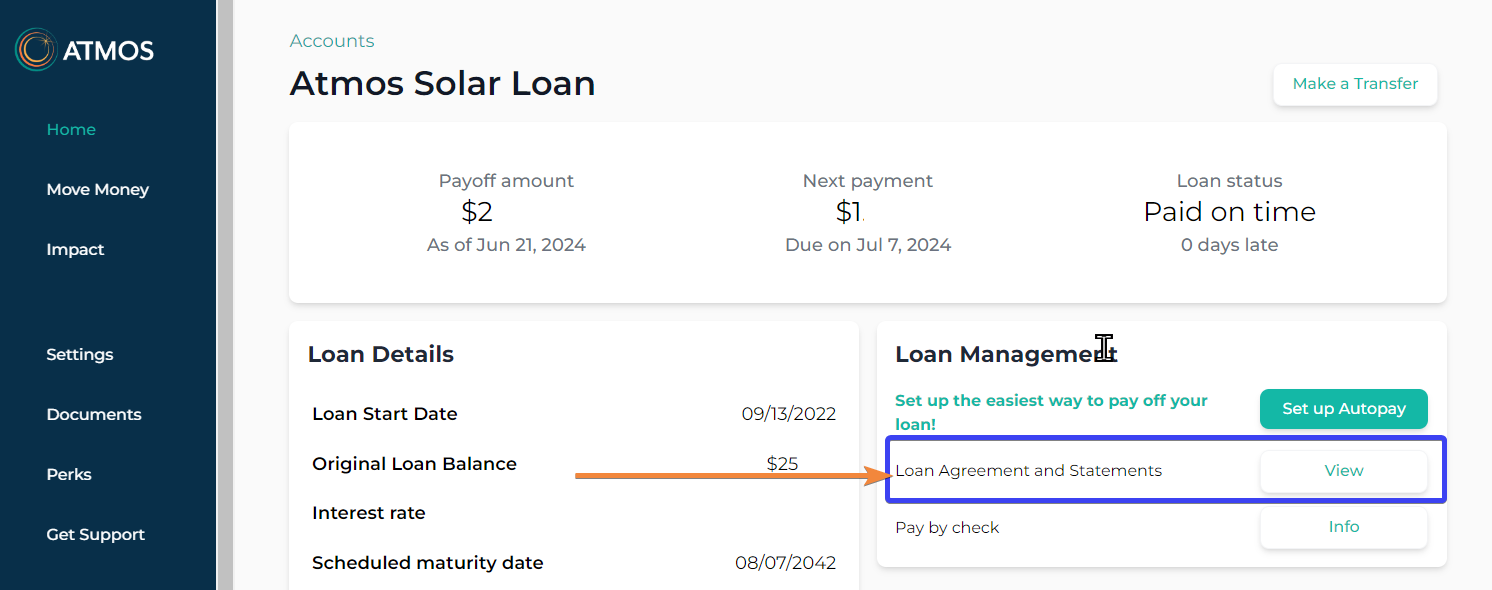Click the Scheduled maturity date value
The width and height of the screenshot is (1492, 590).
pyautogui.click(x=785, y=563)
